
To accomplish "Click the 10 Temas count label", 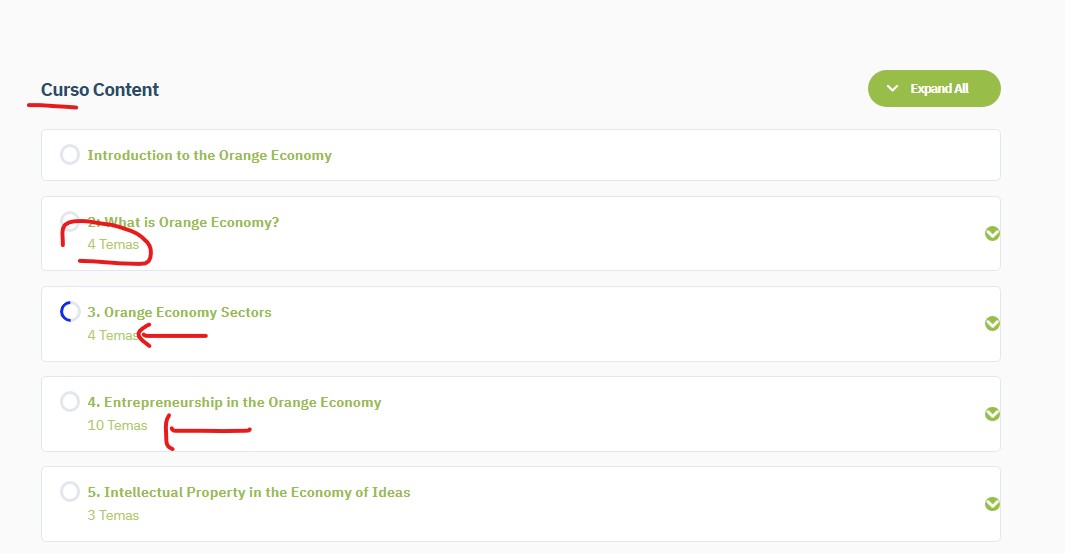I will [x=117, y=426].
